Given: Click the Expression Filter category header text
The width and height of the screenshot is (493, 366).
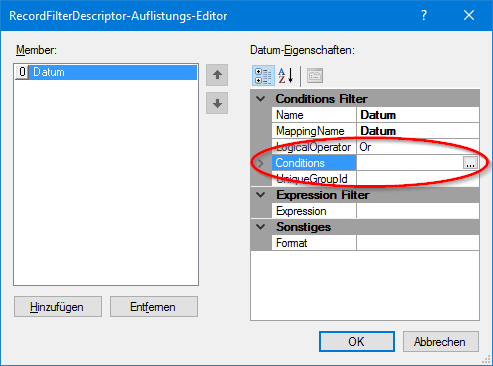Looking at the screenshot, I should [x=323, y=195].
